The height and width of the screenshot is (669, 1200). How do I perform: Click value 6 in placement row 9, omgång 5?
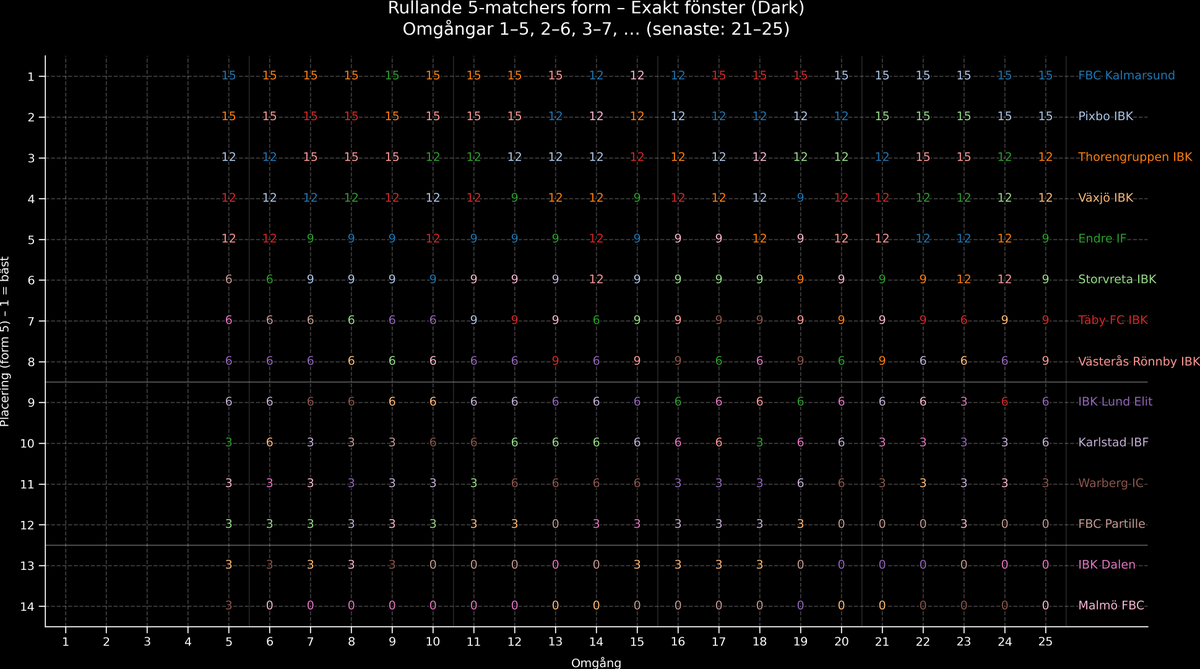229,402
